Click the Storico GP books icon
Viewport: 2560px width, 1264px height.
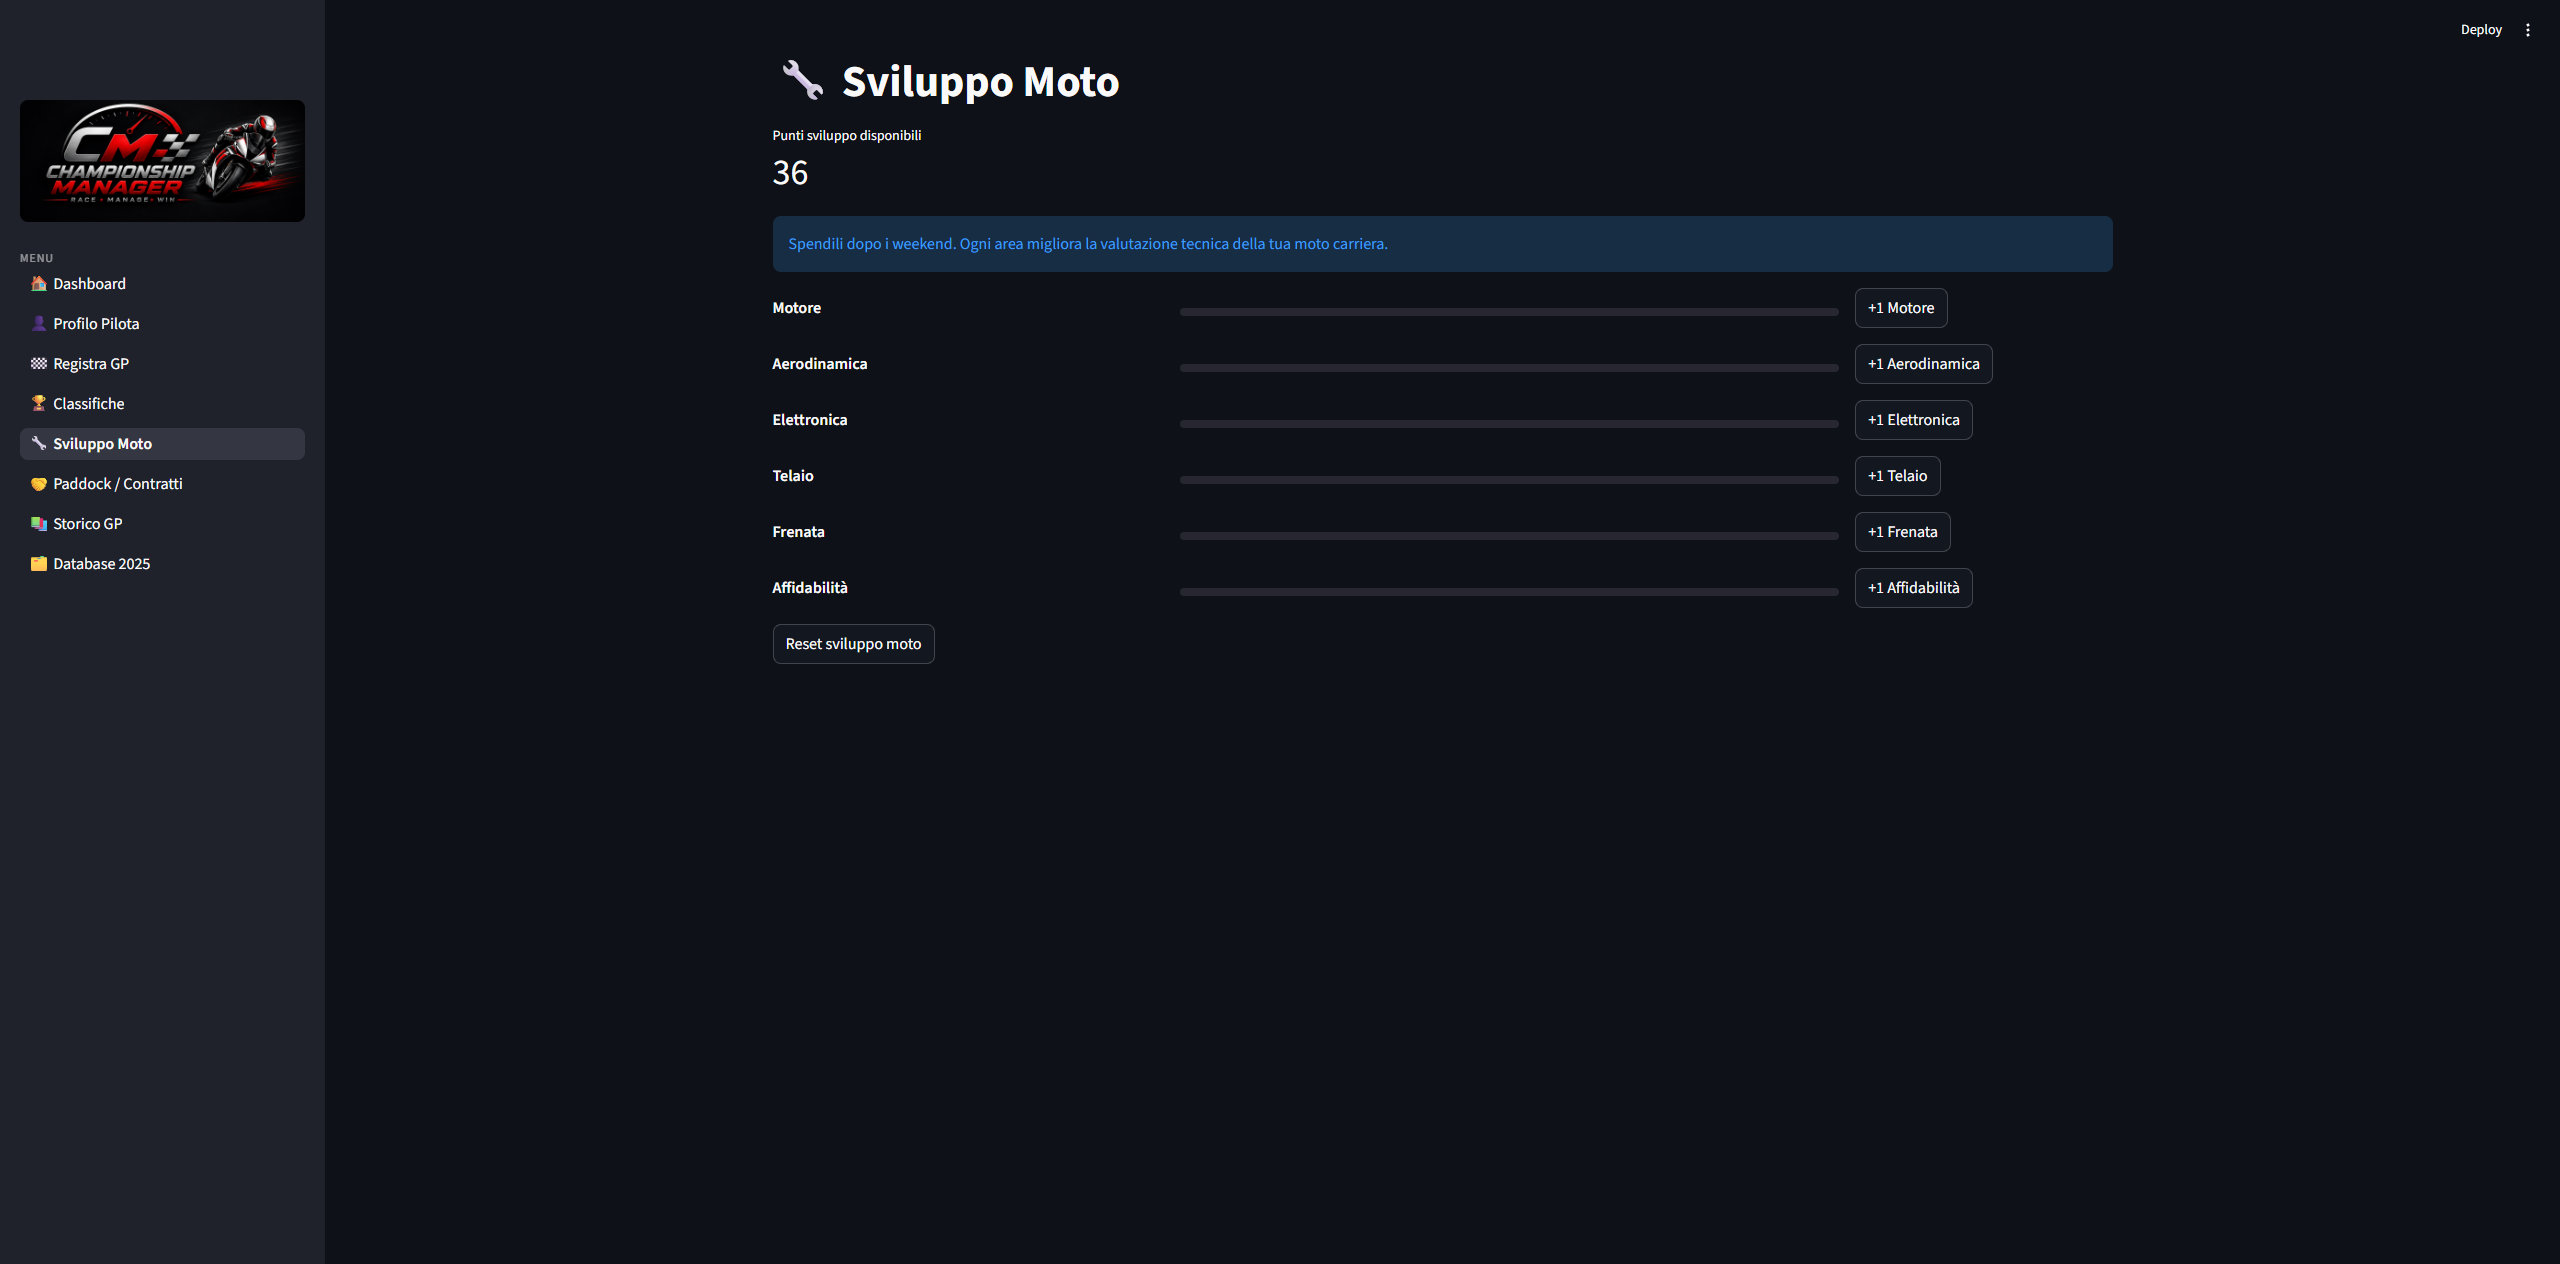(x=39, y=524)
